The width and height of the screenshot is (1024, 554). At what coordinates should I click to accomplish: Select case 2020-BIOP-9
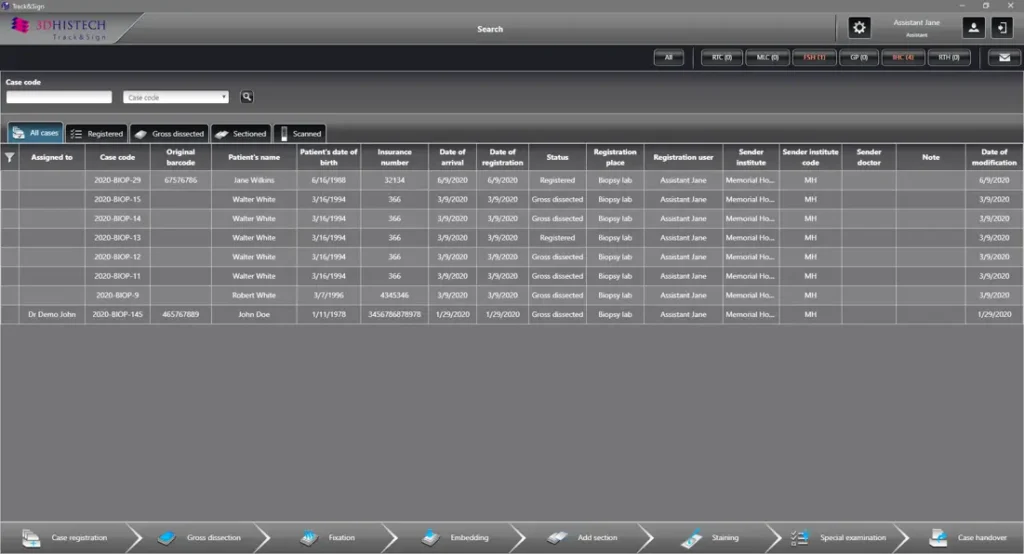coord(118,295)
